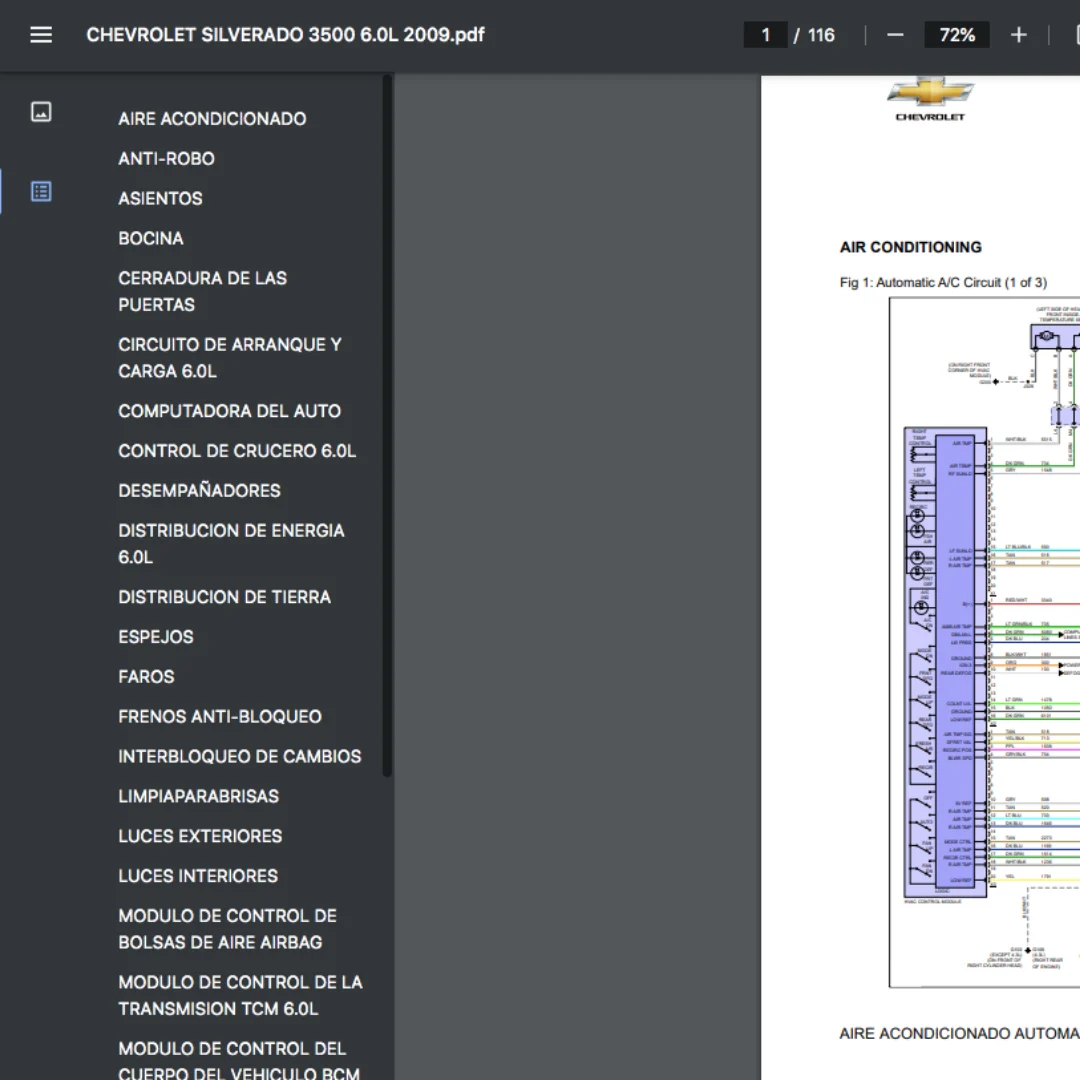
Task: Edit the current page number field
Action: (x=765, y=35)
